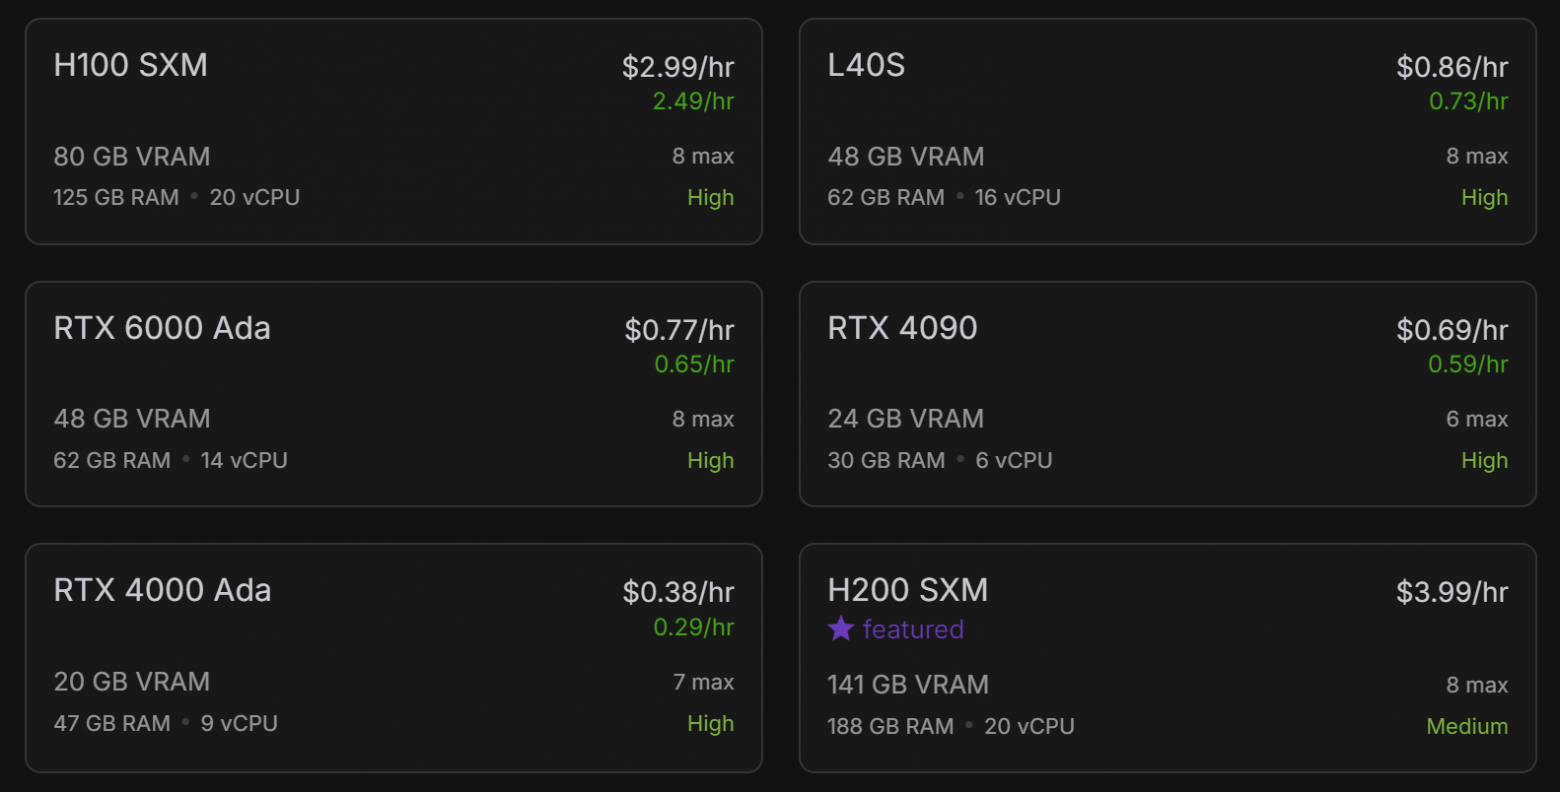1560x792 pixels.
Task: Click the featured label under H200 SXM
Action: coord(913,629)
